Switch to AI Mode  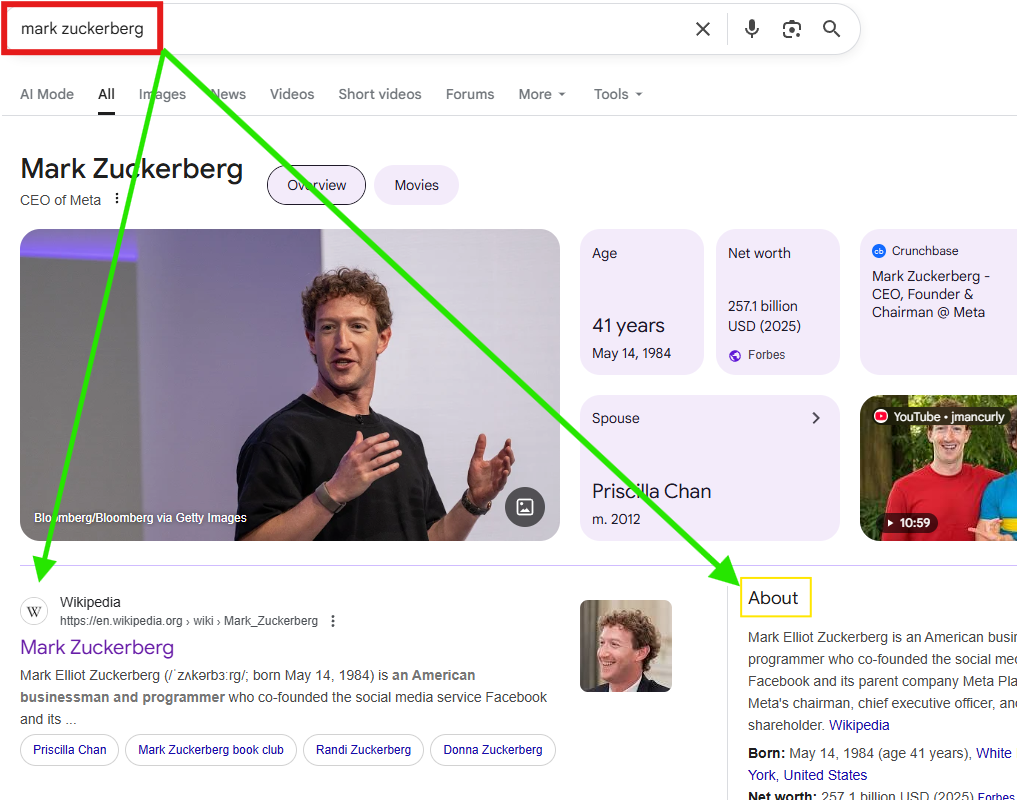pyautogui.click(x=46, y=94)
